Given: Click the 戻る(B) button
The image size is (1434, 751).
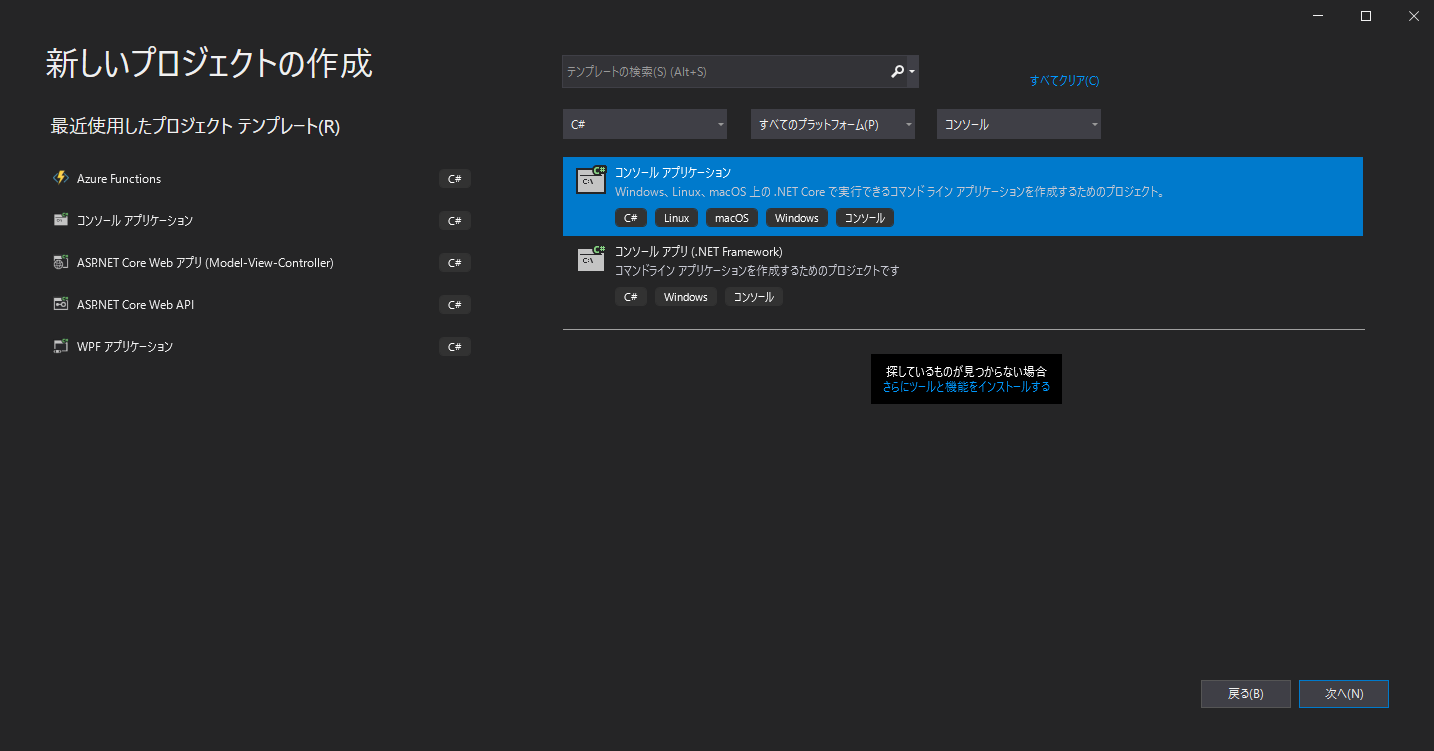Looking at the screenshot, I should pos(1245,694).
